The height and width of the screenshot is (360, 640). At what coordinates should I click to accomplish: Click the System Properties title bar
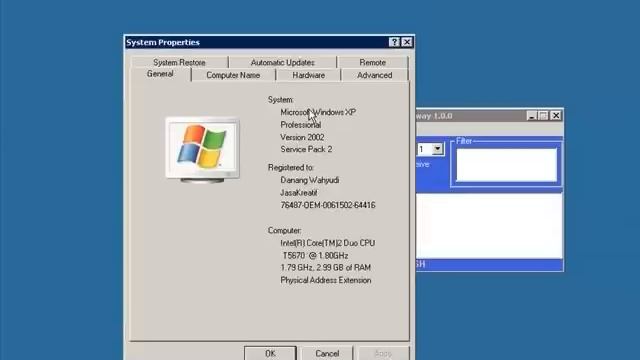(256, 42)
